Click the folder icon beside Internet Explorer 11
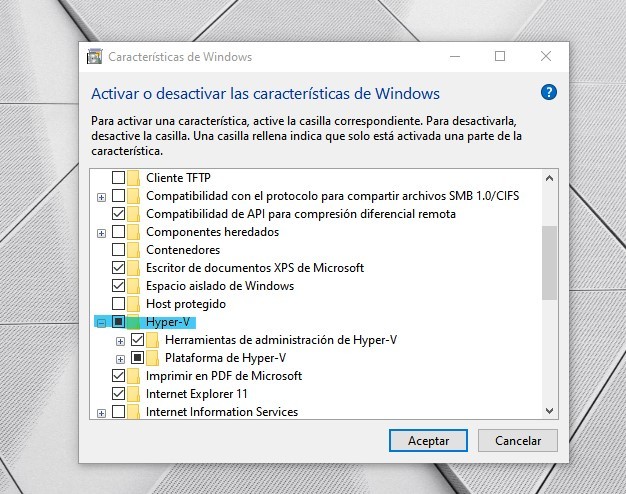The height and width of the screenshot is (494, 626). [x=134, y=394]
